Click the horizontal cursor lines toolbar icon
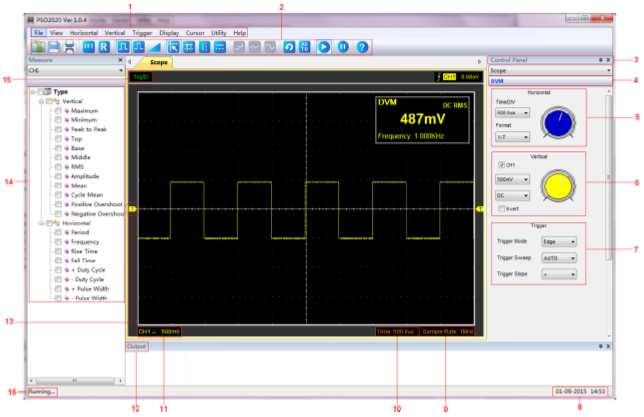The height and width of the screenshot is (417, 644). point(220,47)
